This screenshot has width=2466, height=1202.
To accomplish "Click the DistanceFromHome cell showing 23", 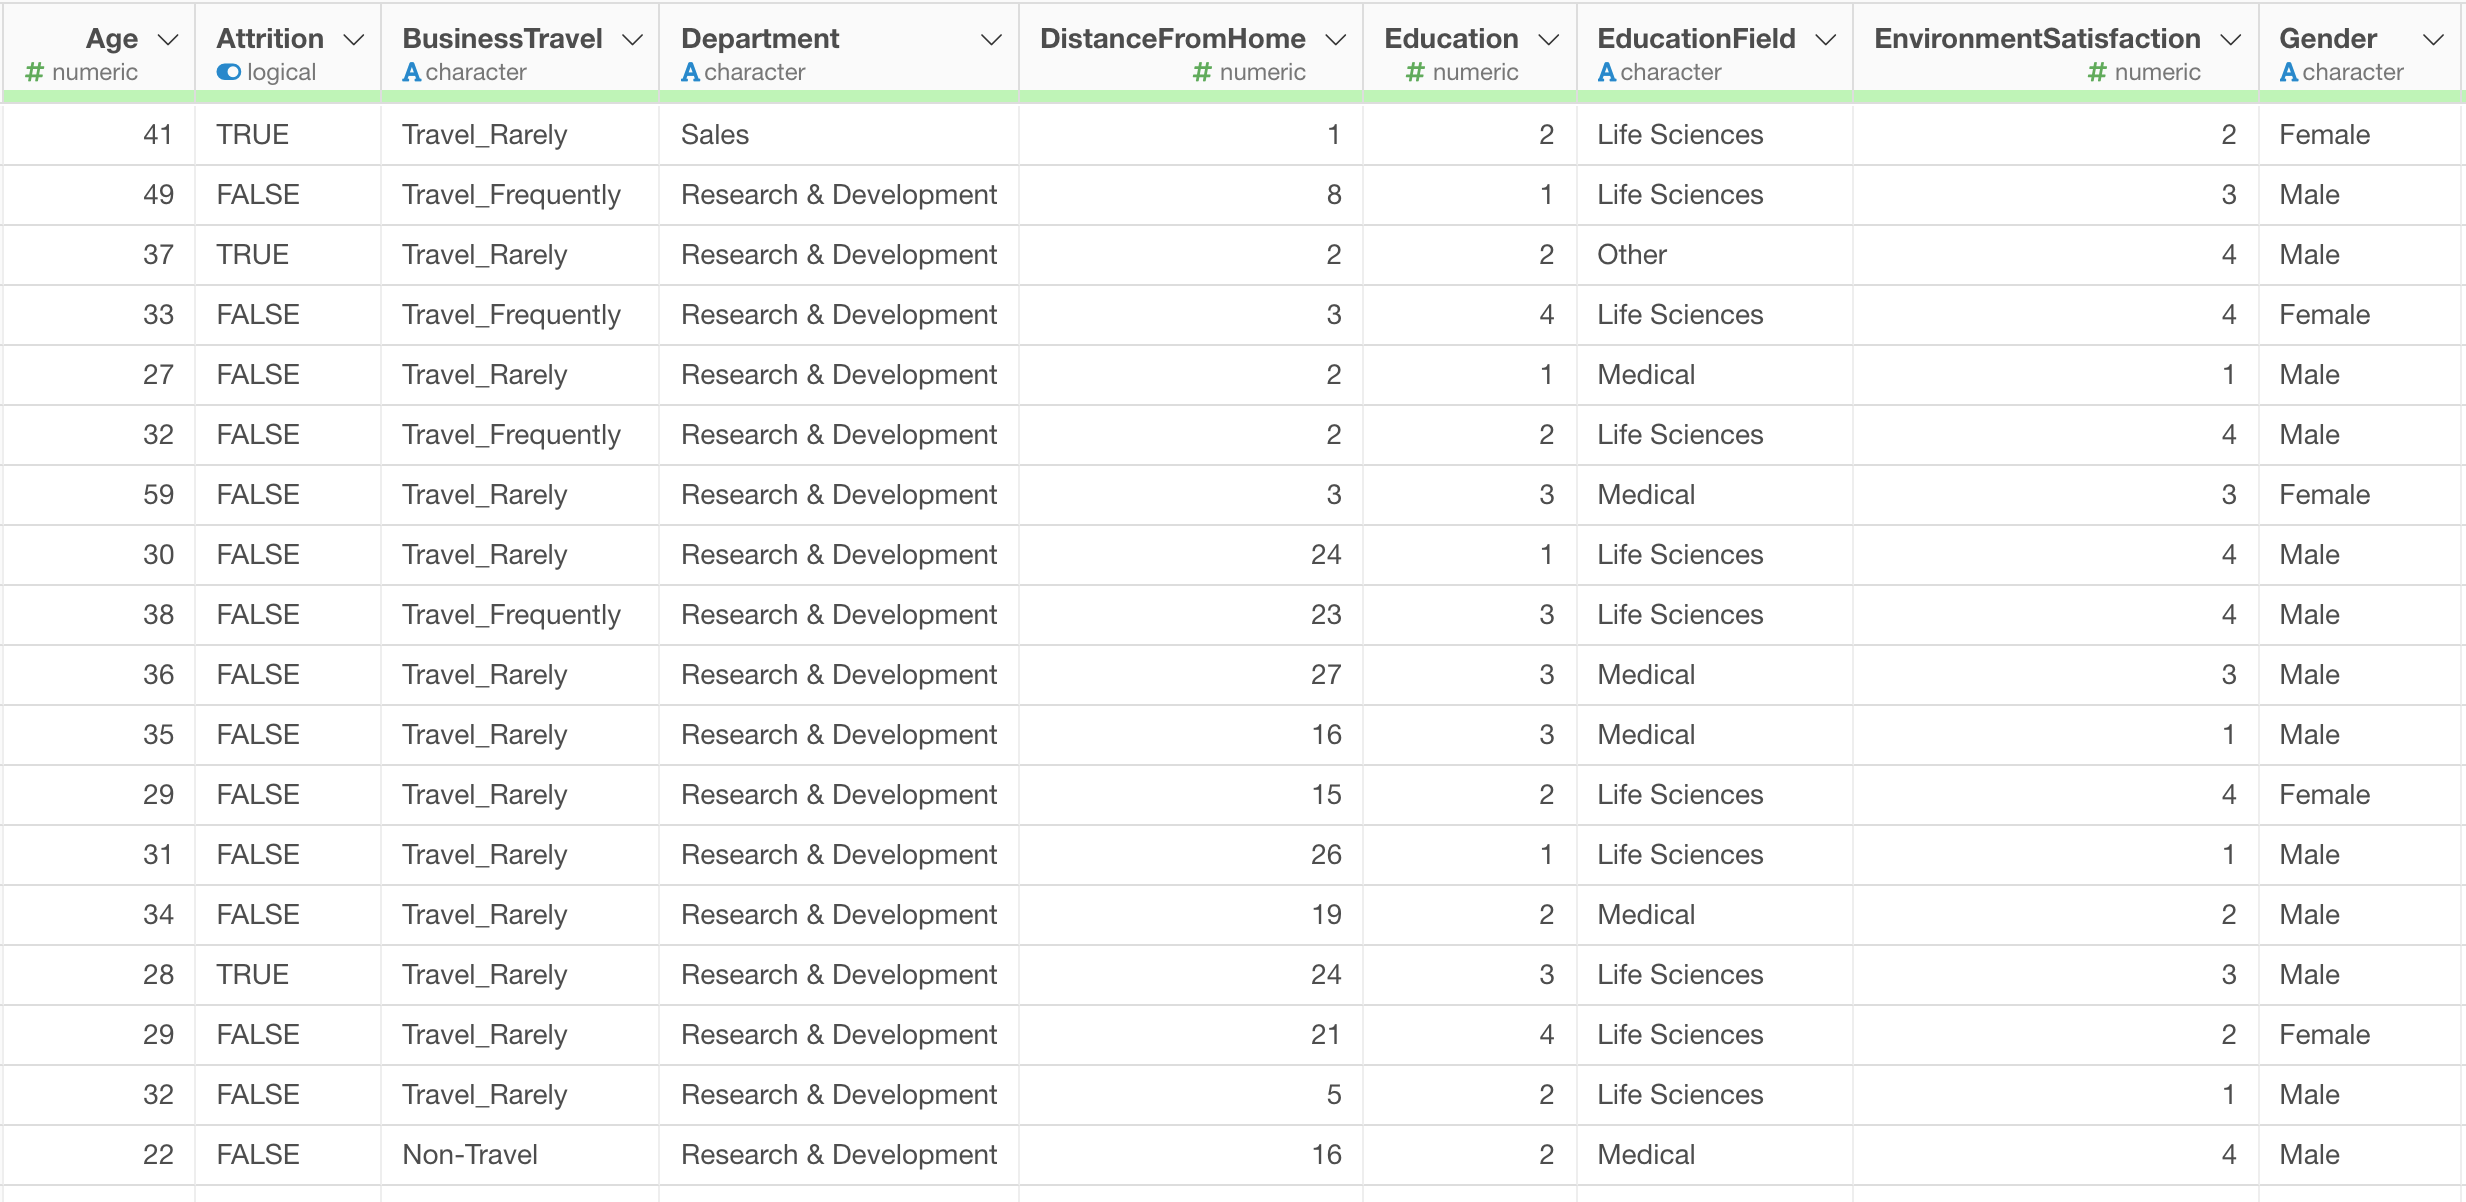I will click(1191, 615).
